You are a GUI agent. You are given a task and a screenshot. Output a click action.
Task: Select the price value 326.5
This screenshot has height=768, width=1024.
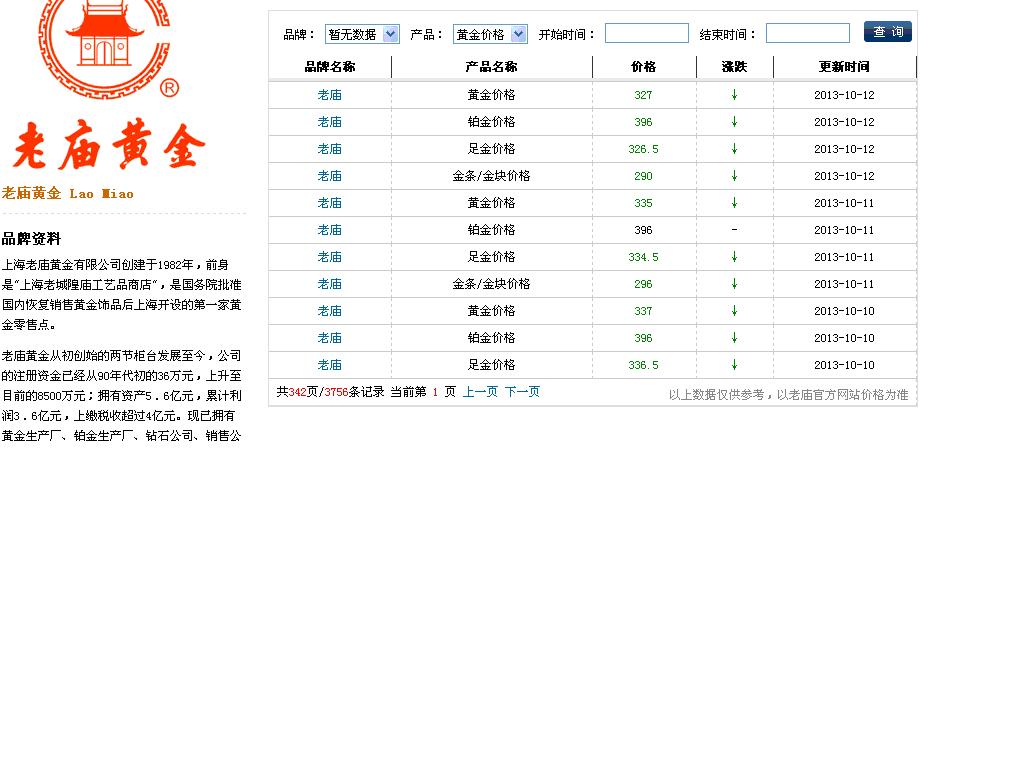643,149
